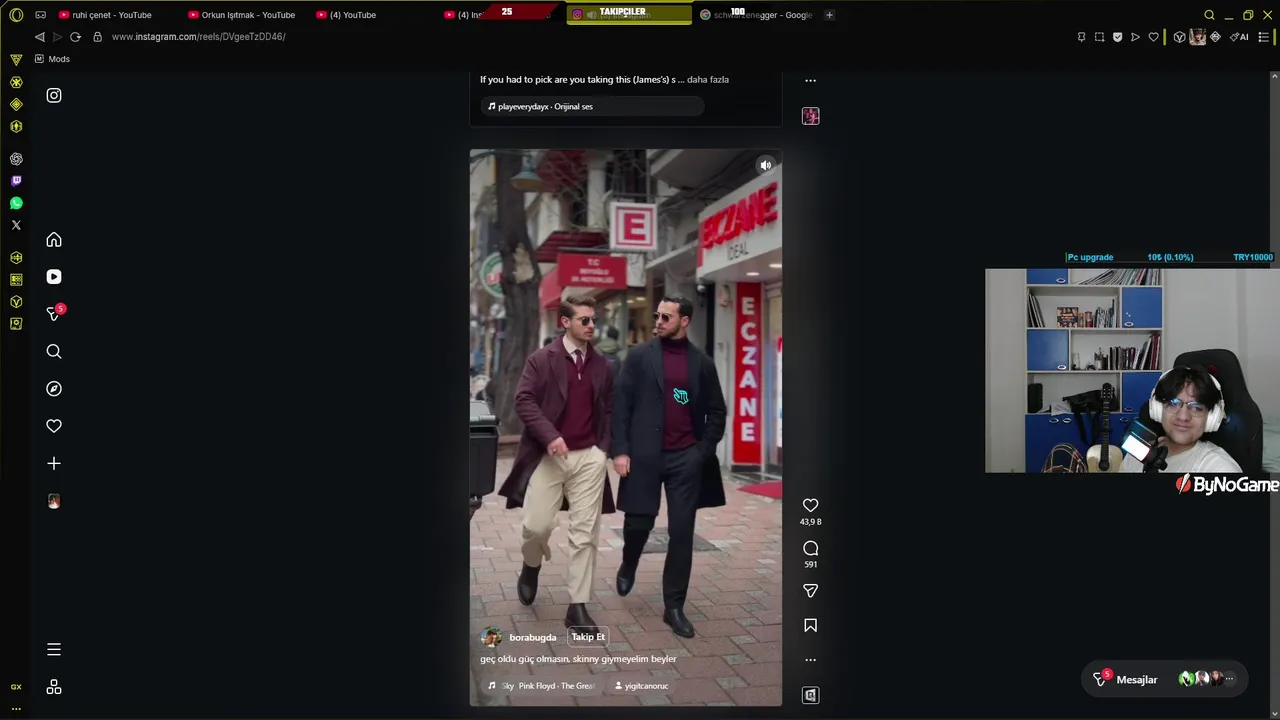Viewport: 1280px width, 720px height.
Task: Open tab islands workspace icon beside Opera logo
Action: coord(40,15)
